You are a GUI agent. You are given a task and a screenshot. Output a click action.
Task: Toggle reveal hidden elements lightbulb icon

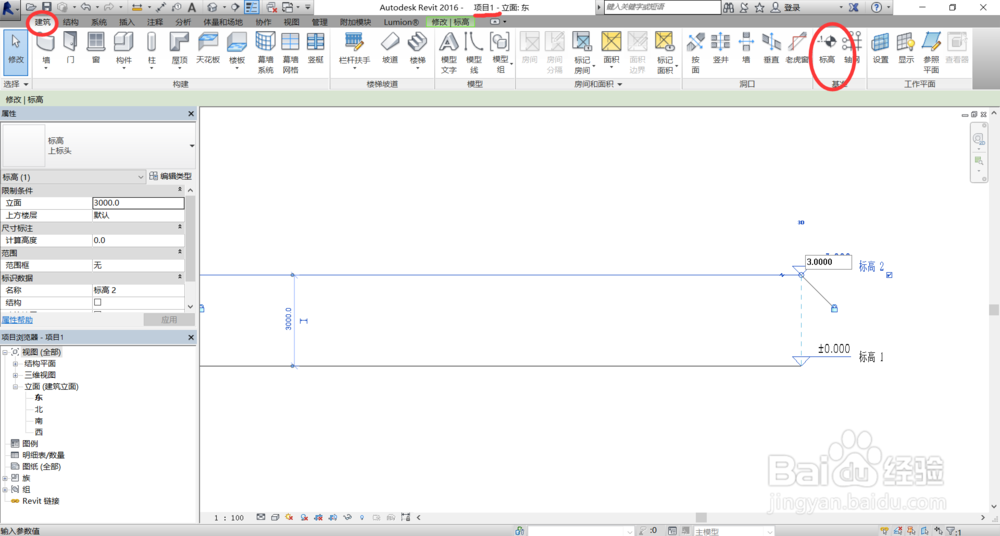[x=362, y=517]
